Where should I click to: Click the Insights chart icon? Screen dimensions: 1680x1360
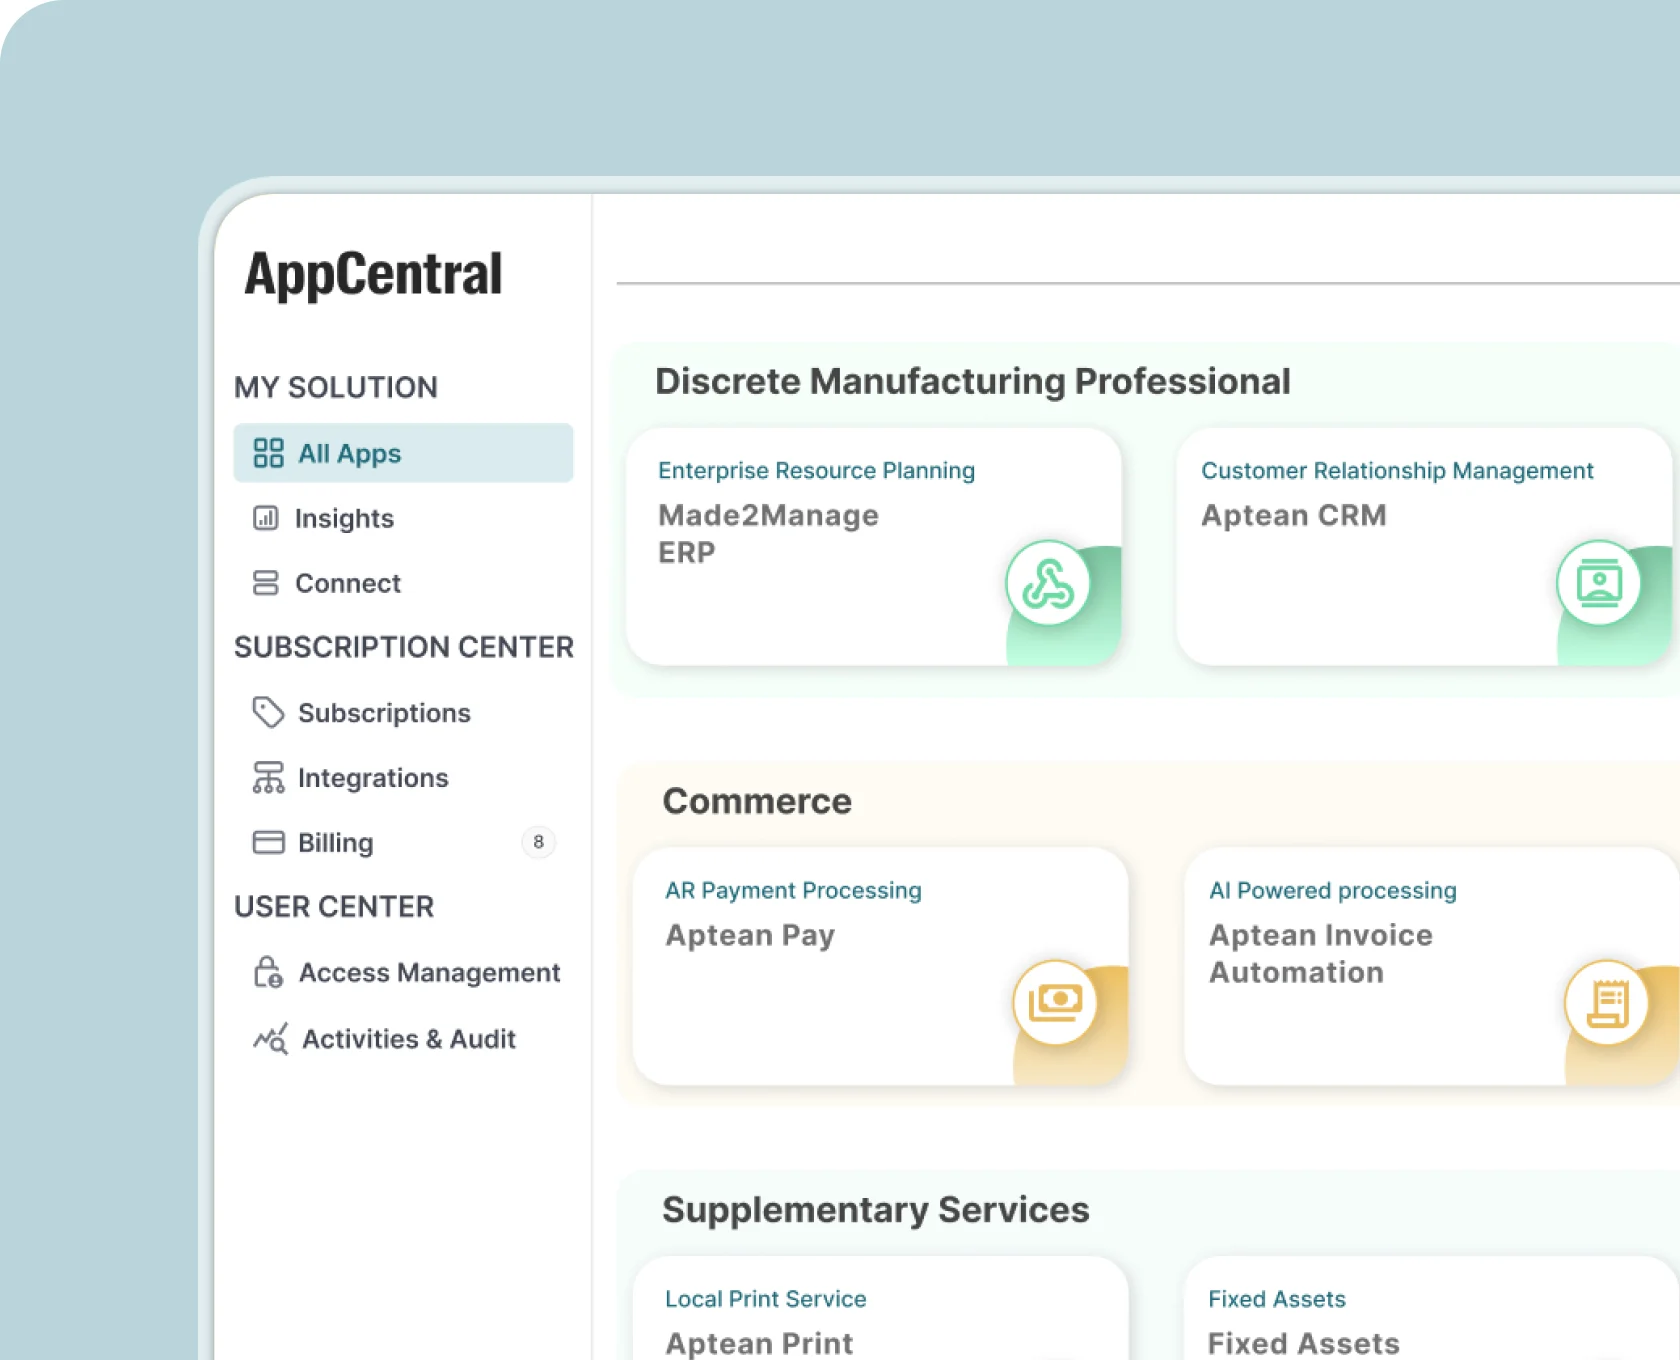(x=265, y=518)
